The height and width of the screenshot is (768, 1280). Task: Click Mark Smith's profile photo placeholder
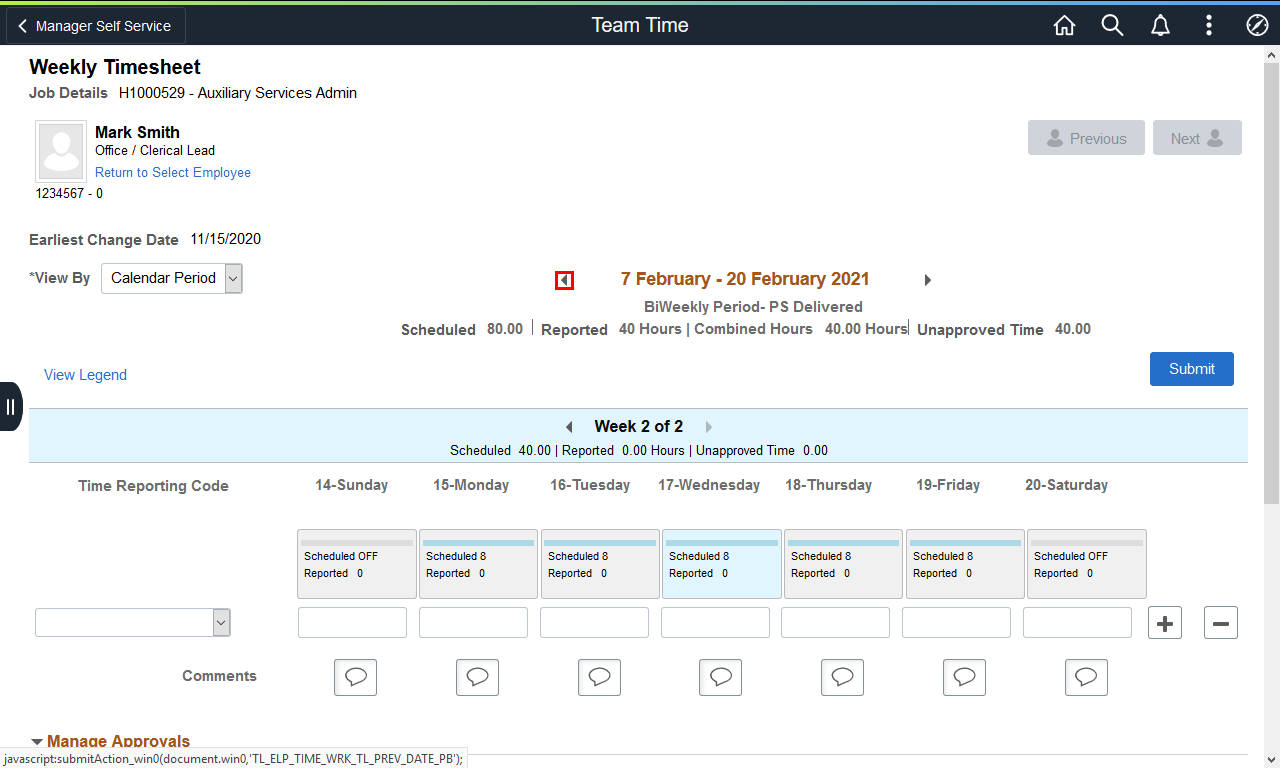pos(61,152)
